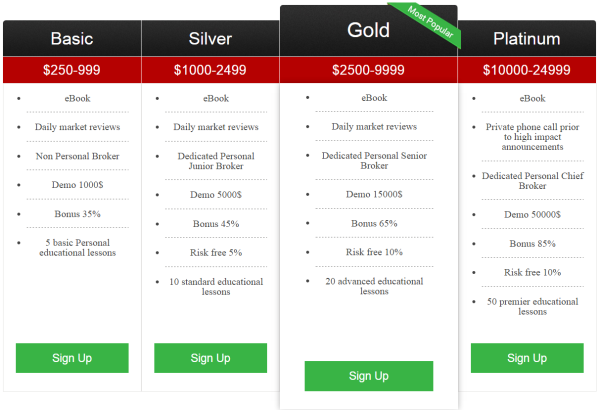Click Dedicated Personal Junior Broker item
600x410 pixels.
(x=216, y=161)
